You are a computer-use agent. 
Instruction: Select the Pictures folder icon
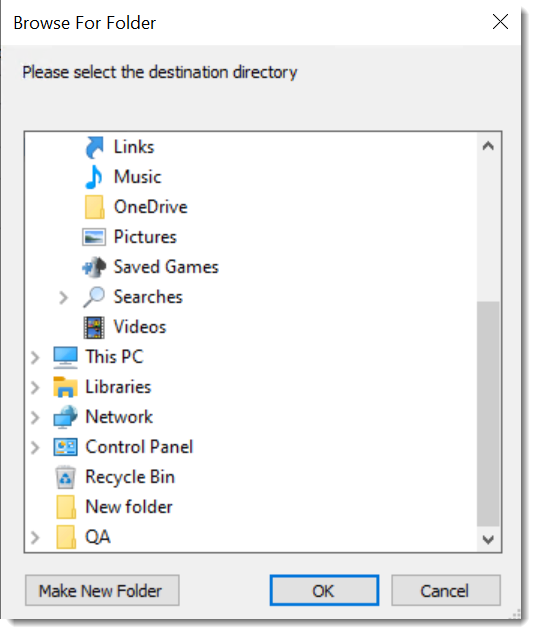coord(94,237)
